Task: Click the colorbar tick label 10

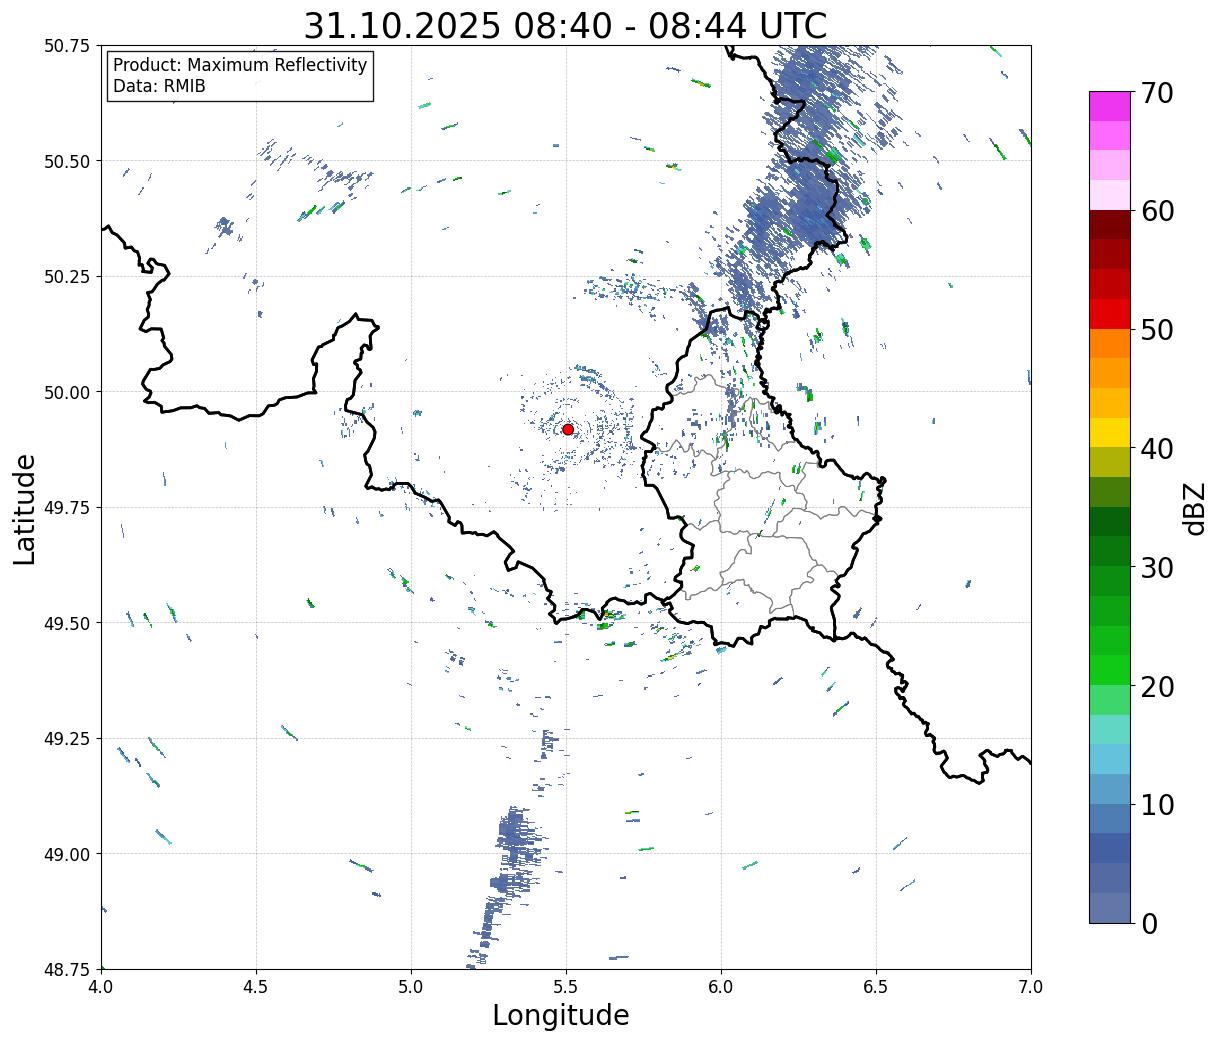Action: [1156, 804]
